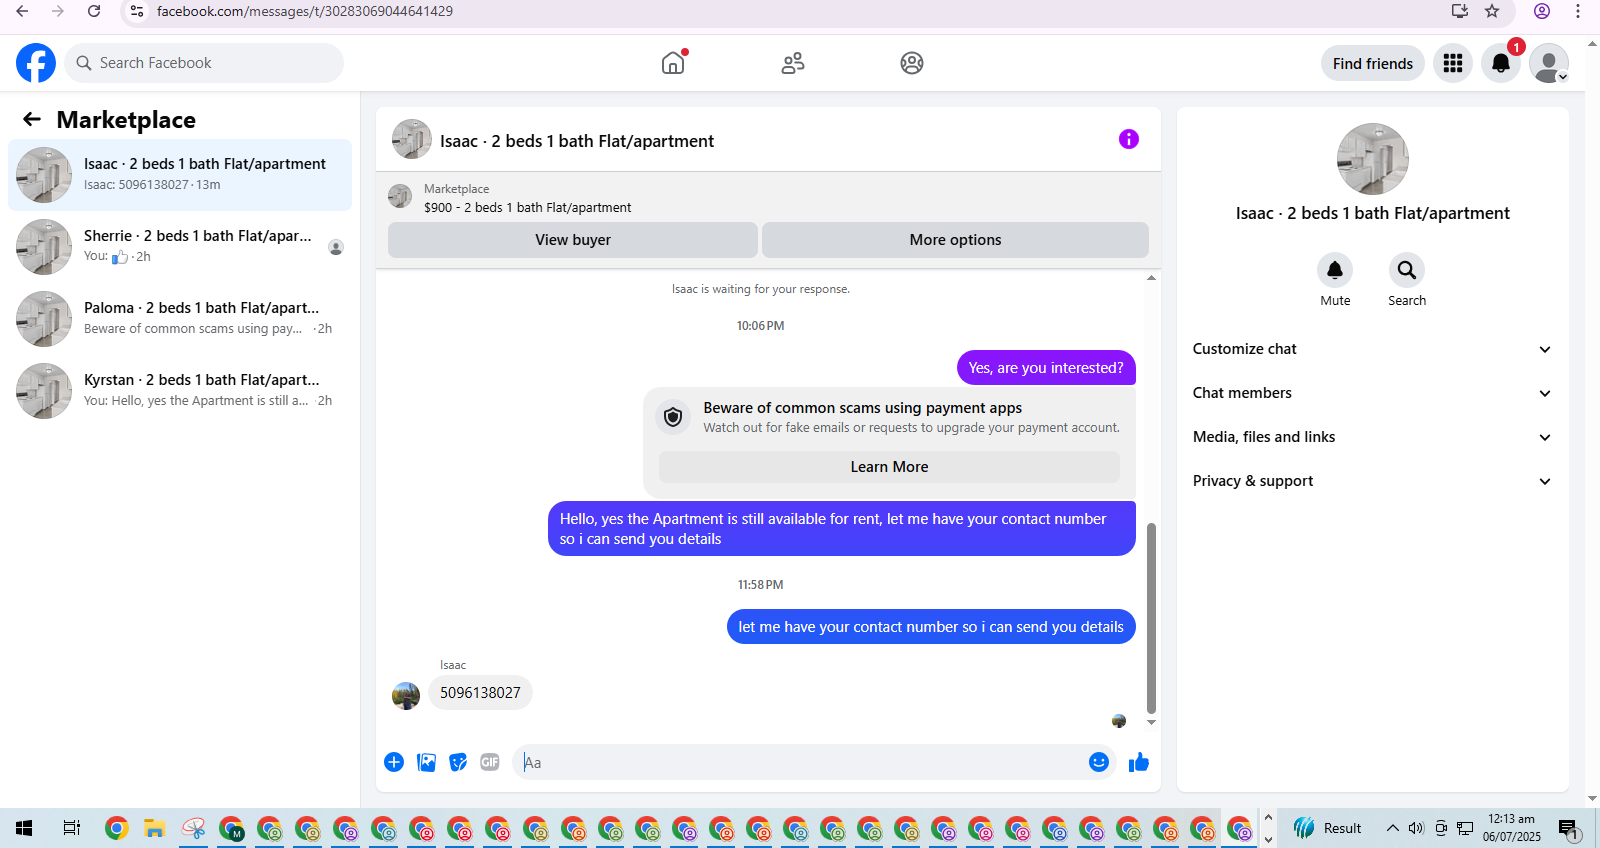This screenshot has height=848, width=1600.
Task: Expand Media, files and links section
Action: pos(1372,437)
